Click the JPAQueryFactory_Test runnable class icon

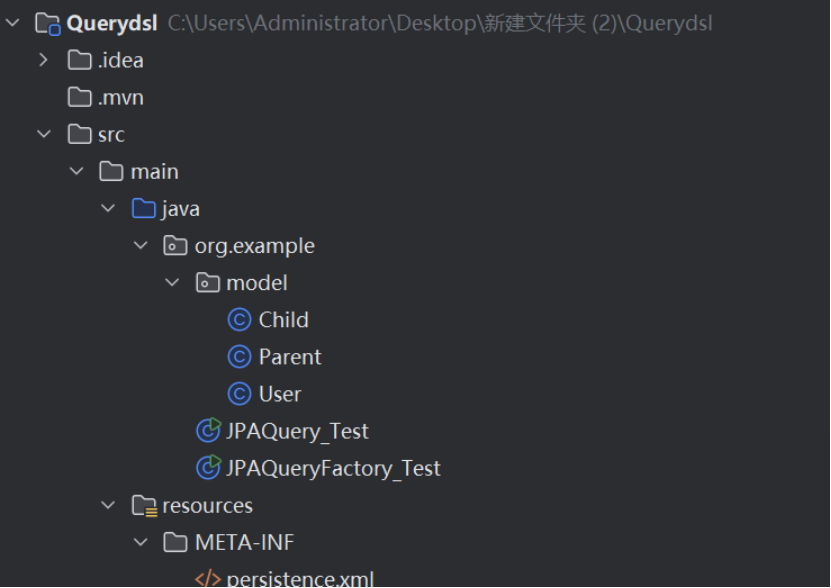pyautogui.click(x=208, y=468)
